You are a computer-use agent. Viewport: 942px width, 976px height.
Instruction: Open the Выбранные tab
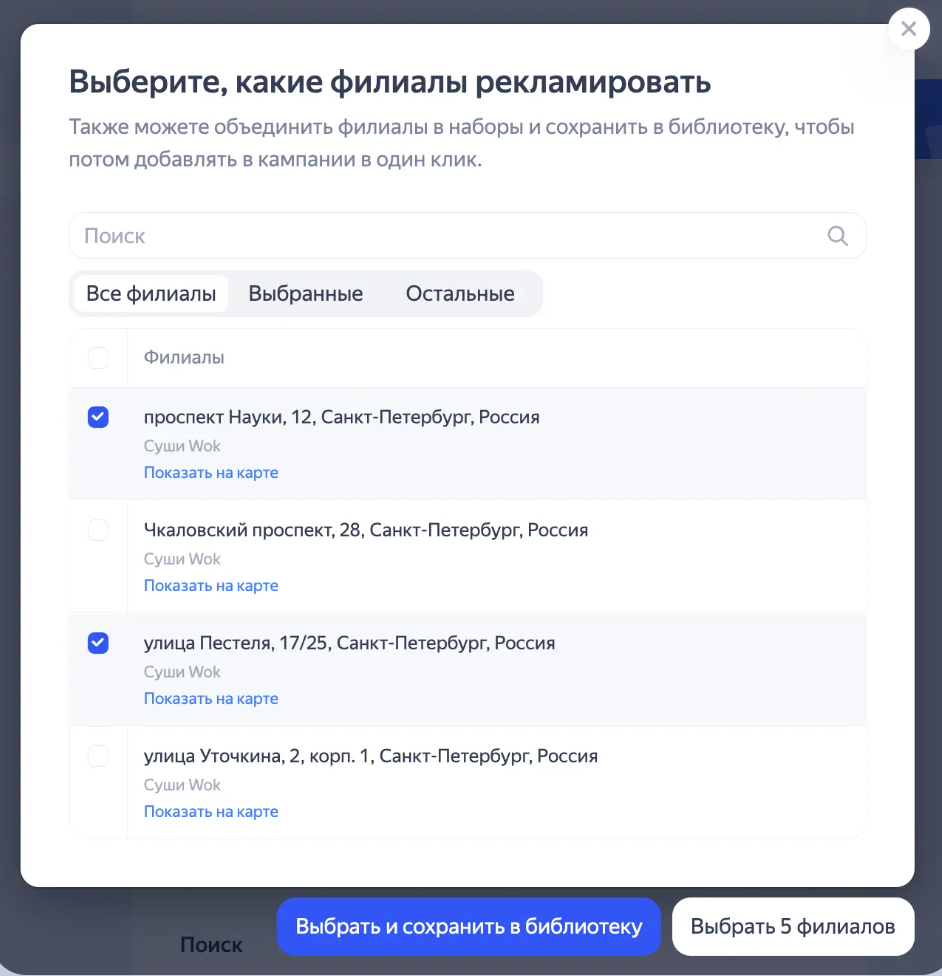pos(306,293)
